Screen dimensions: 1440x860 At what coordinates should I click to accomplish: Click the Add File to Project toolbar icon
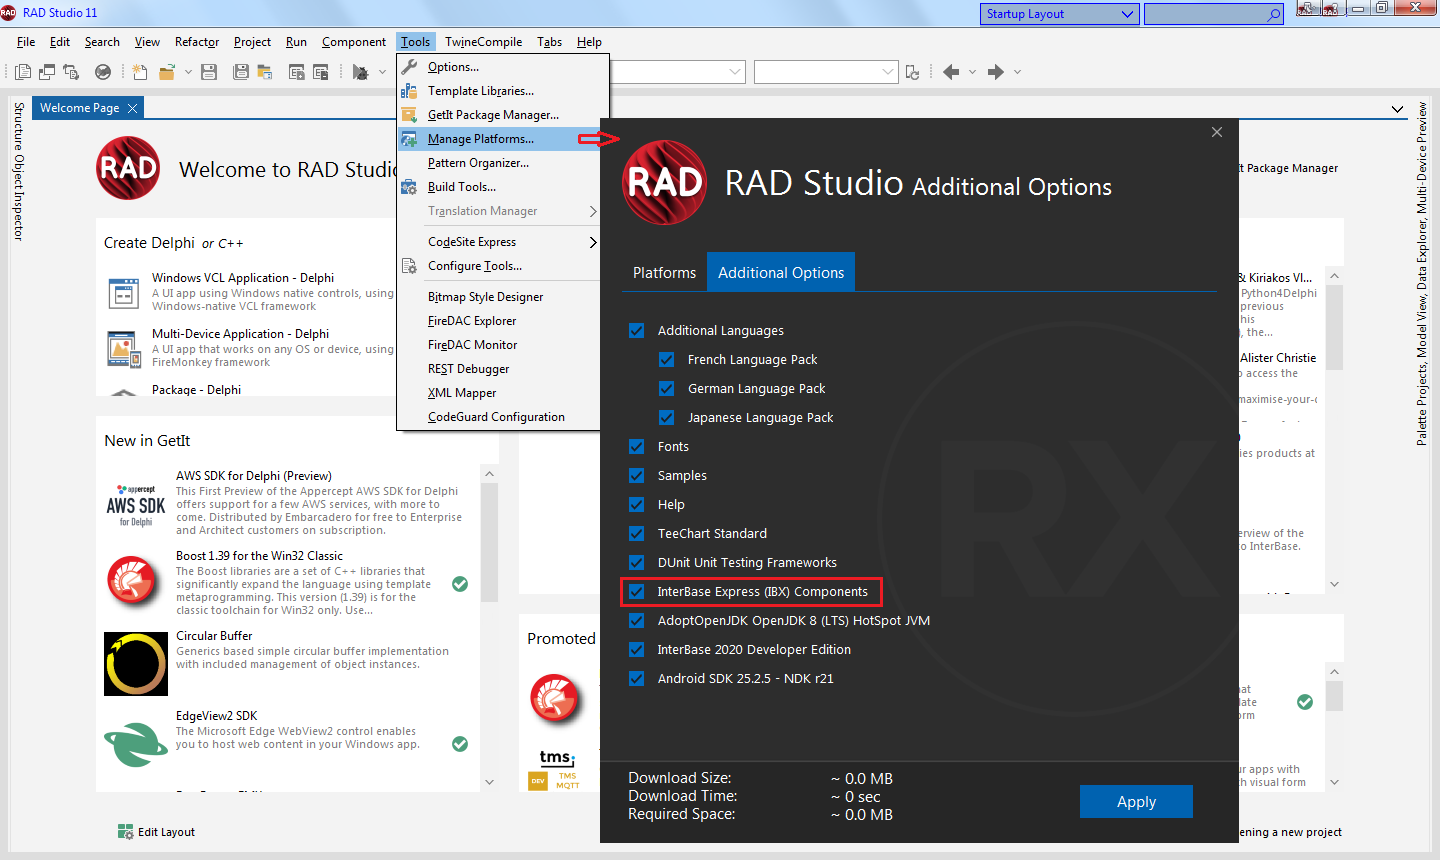click(297, 72)
